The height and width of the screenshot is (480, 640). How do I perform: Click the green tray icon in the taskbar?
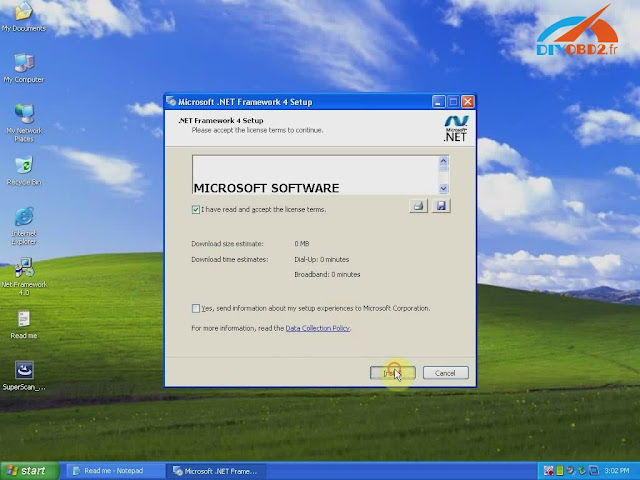pyautogui.click(x=560, y=470)
